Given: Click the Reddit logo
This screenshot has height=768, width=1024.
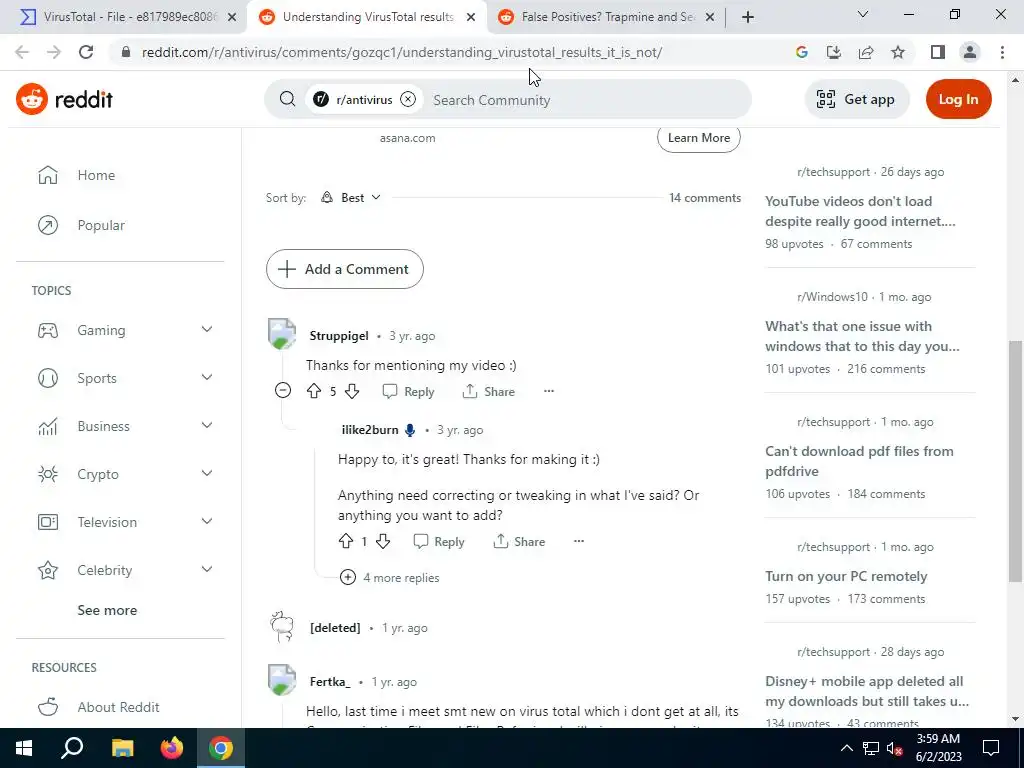Looking at the screenshot, I should tap(64, 99).
